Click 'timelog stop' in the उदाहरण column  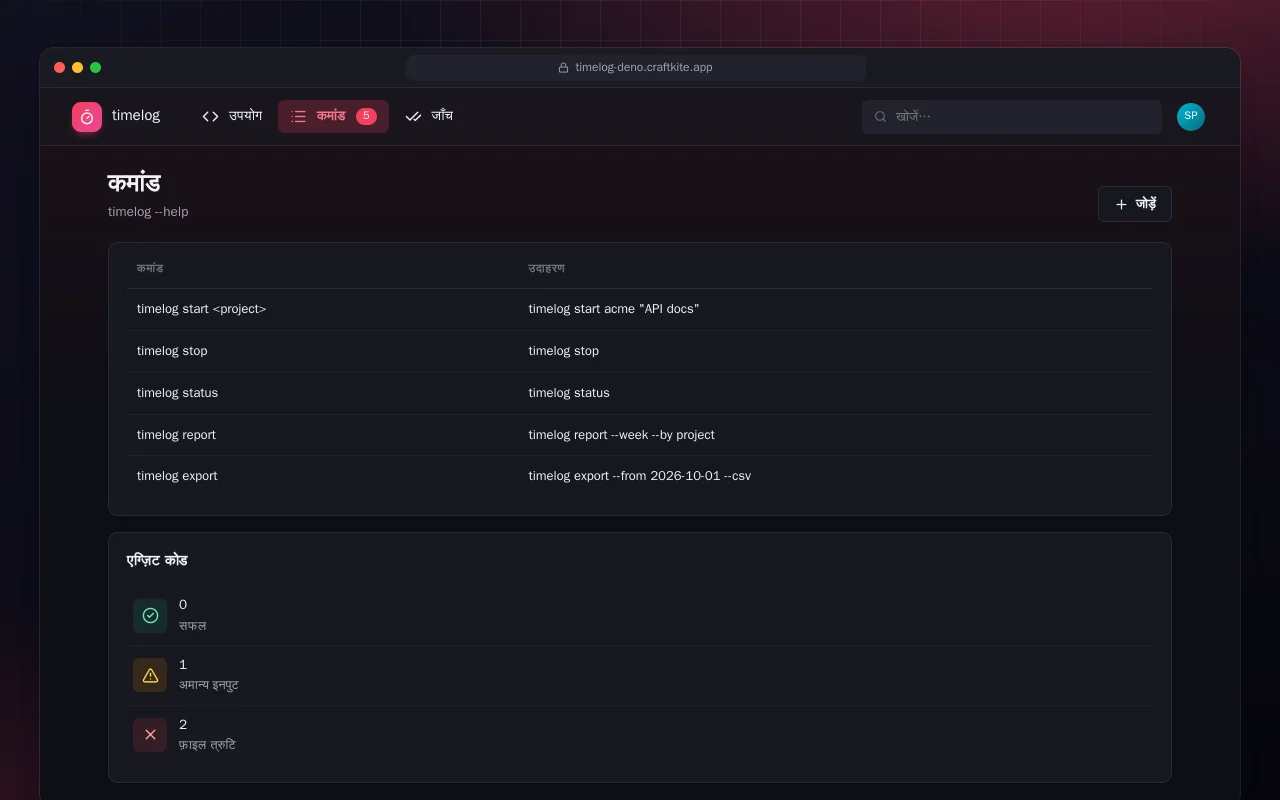tap(564, 351)
